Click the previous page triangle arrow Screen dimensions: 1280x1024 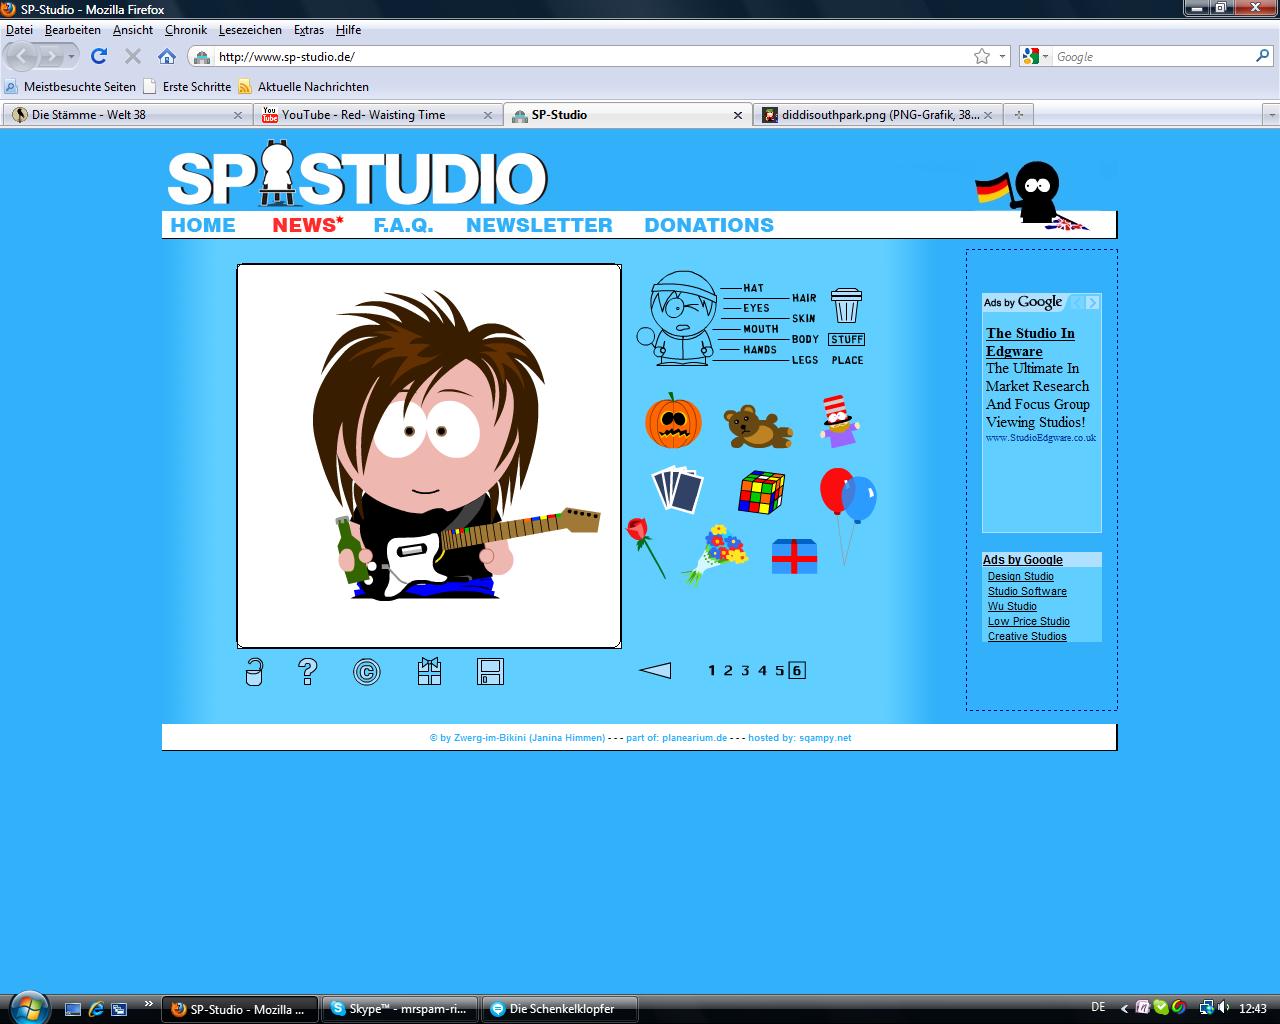click(x=655, y=671)
